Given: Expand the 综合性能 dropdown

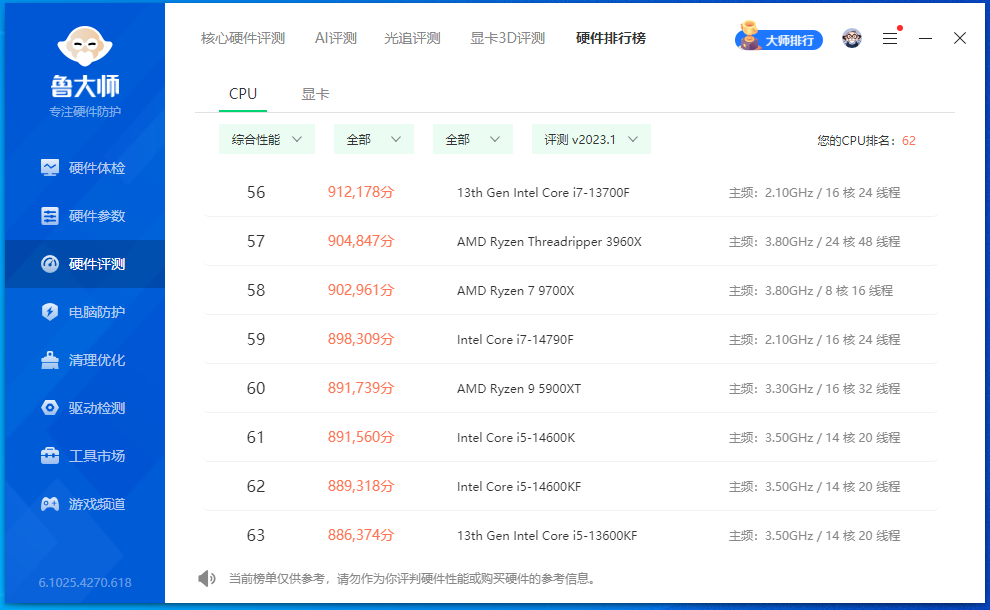Looking at the screenshot, I should pyautogui.click(x=267, y=140).
